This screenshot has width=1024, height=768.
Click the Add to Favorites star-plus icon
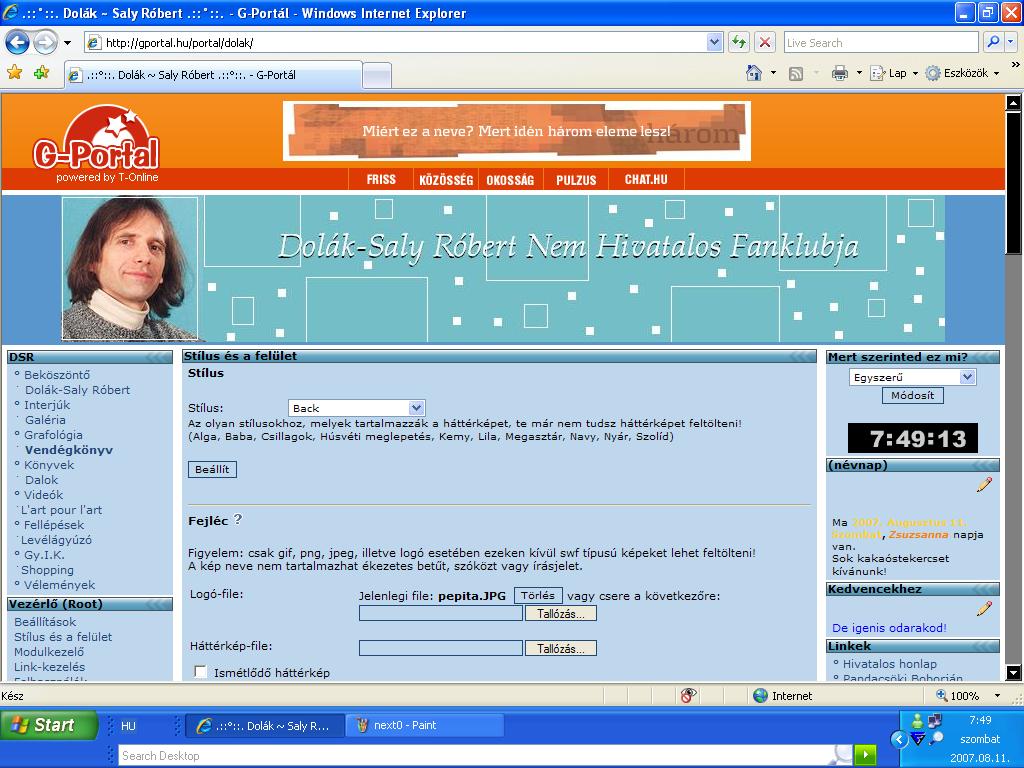42,72
